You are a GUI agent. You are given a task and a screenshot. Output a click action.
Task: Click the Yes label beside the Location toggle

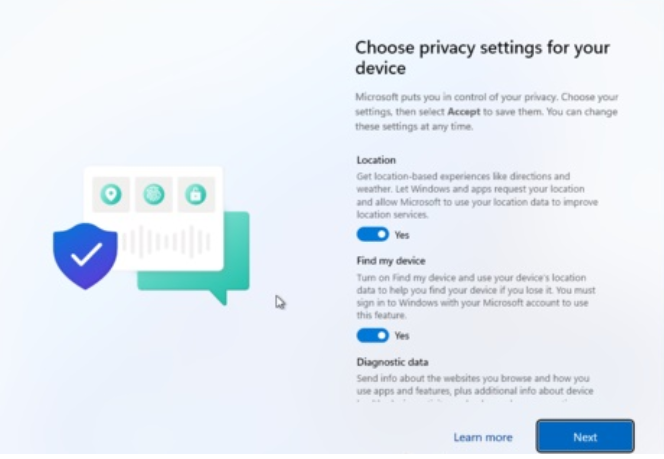402,235
